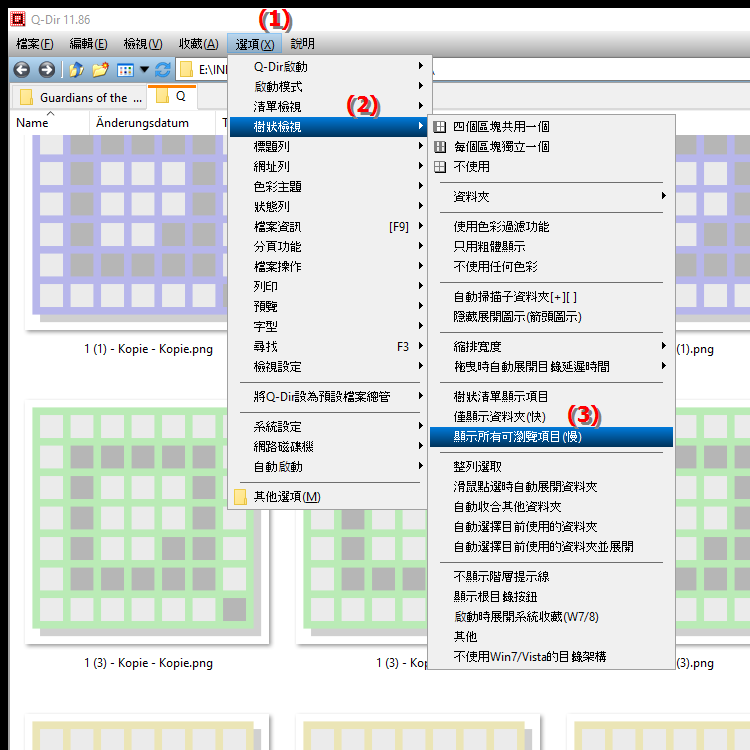Open the 檔案(F) menu
Image resolution: width=750 pixels, height=750 pixels.
click(34, 44)
